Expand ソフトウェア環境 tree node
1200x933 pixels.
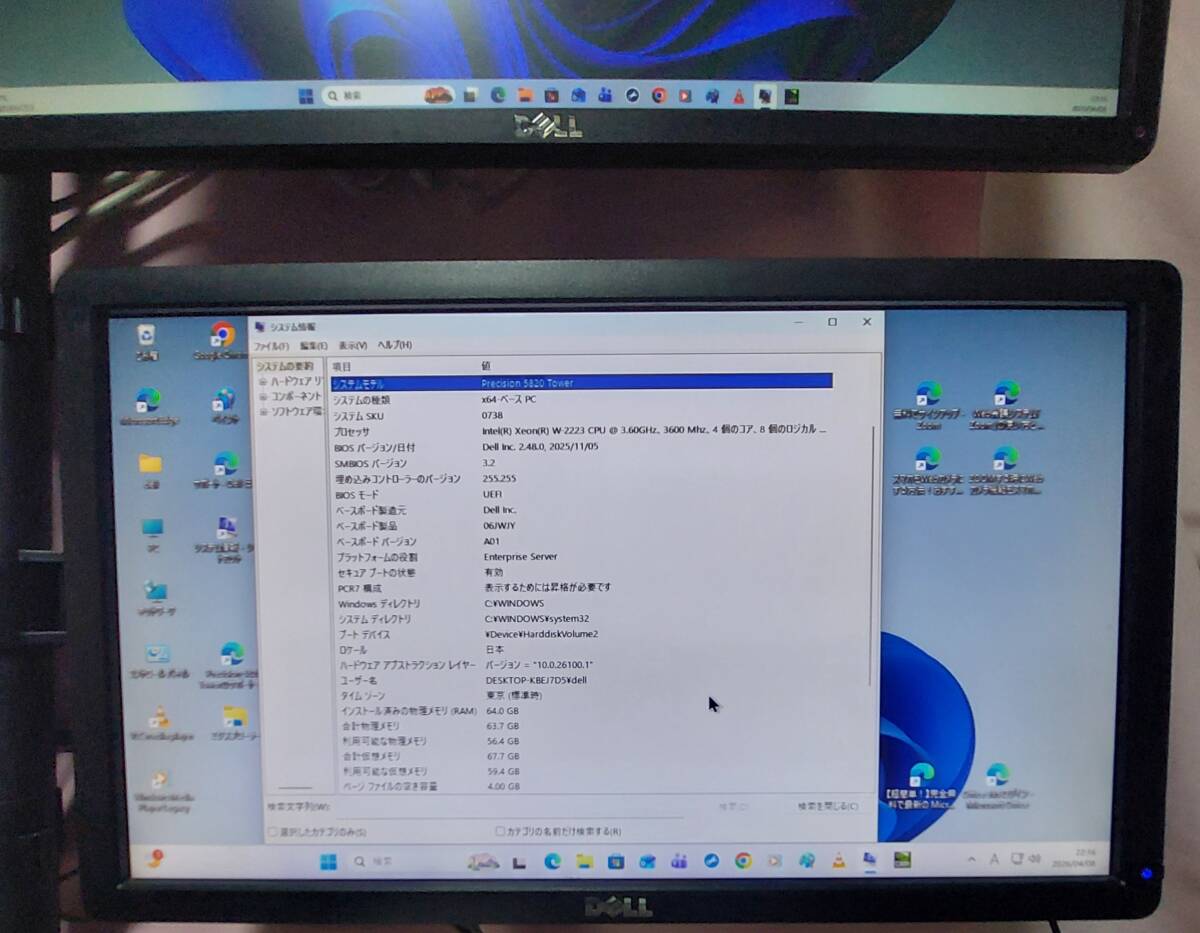263,411
